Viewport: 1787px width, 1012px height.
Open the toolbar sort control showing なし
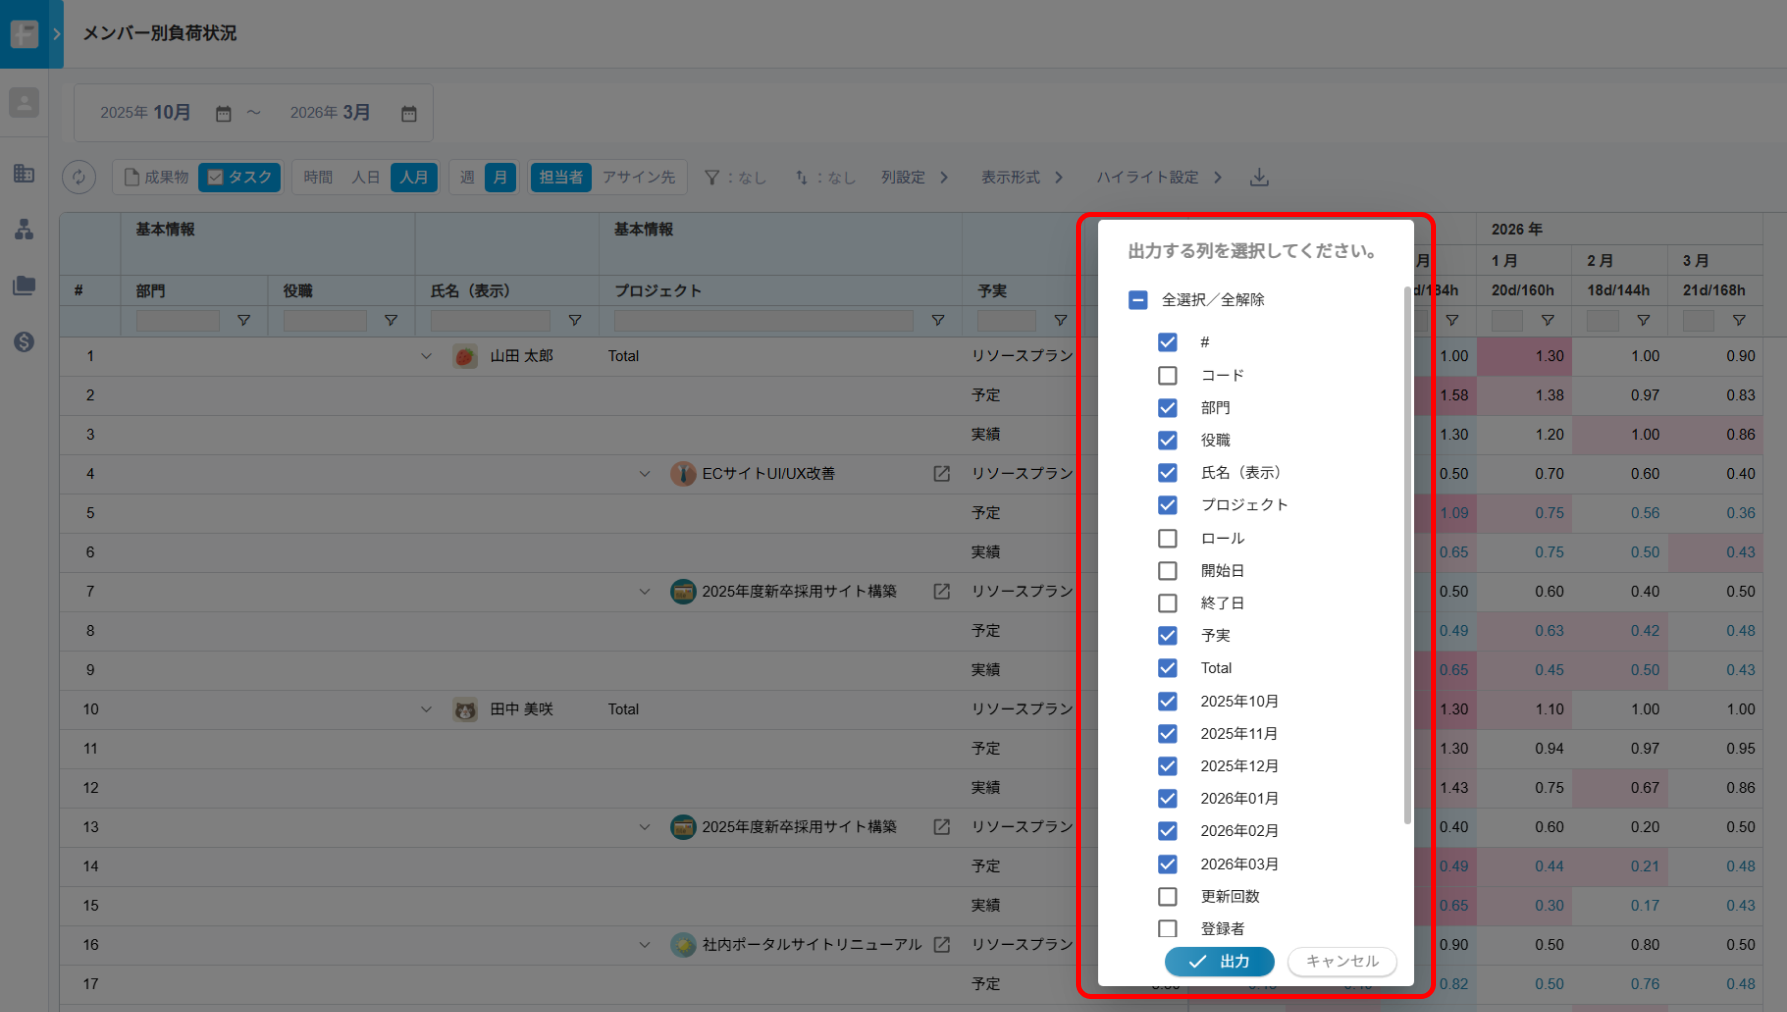825,177
